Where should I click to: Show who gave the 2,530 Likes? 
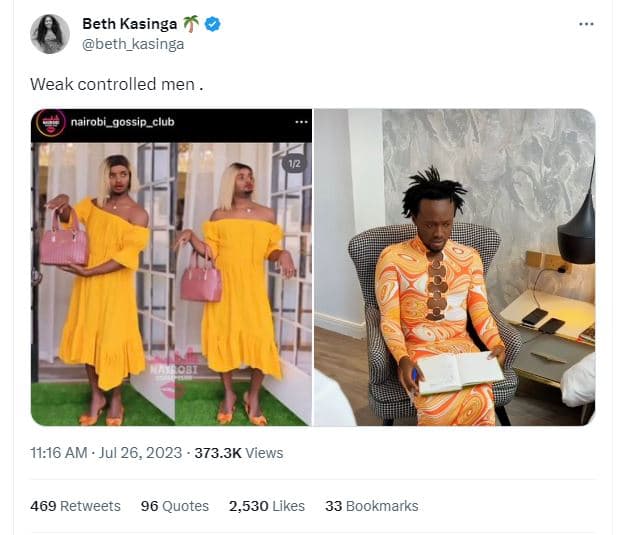pos(266,506)
